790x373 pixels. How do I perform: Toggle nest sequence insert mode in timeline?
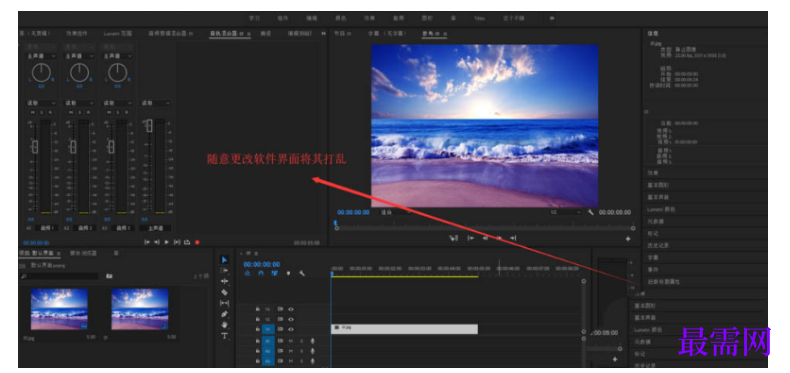click(x=247, y=273)
